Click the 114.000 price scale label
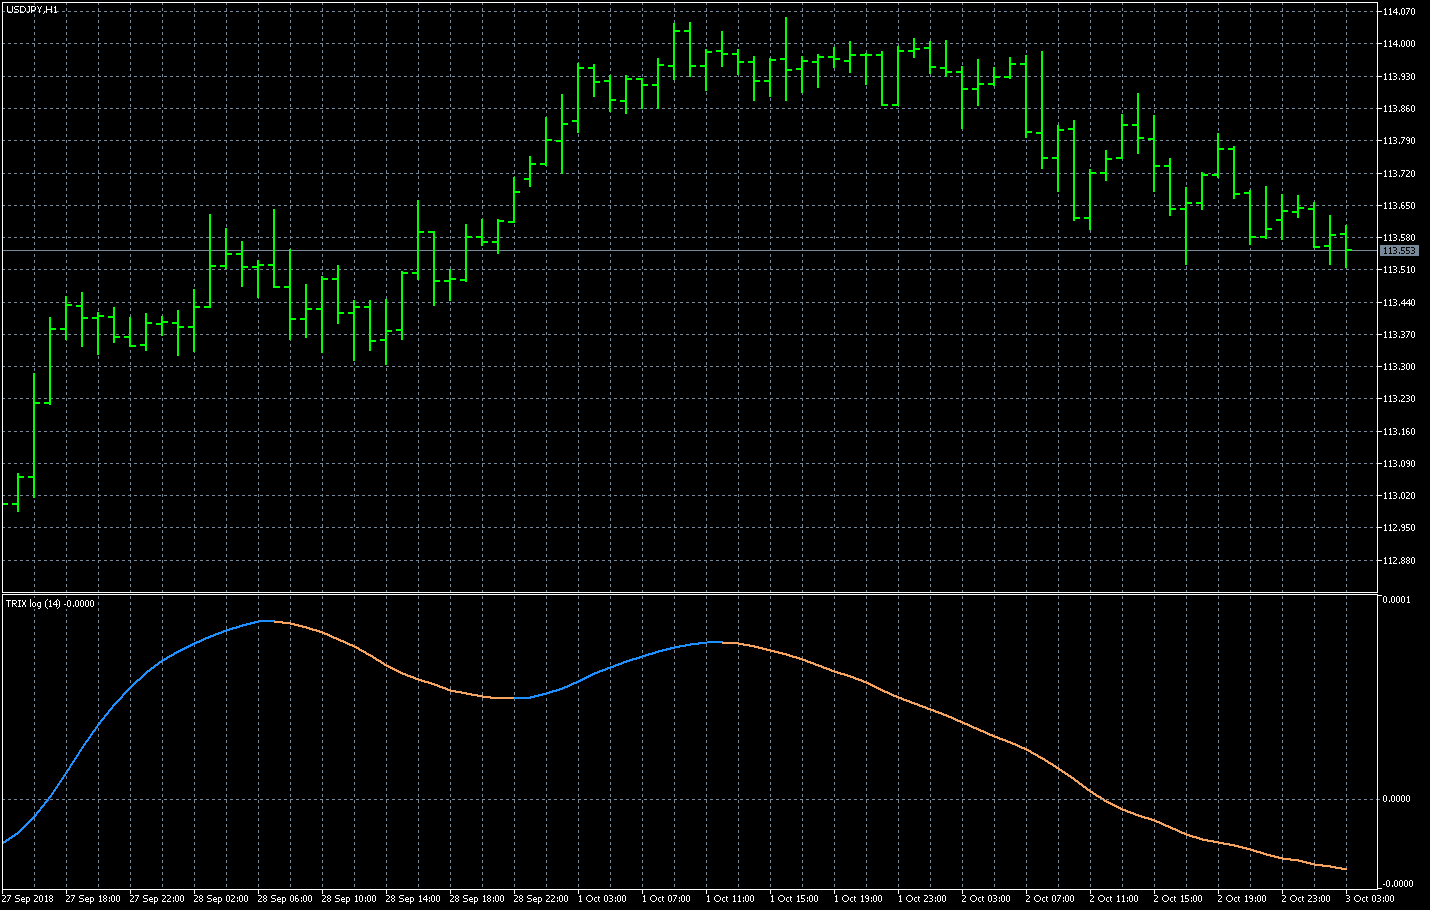This screenshot has width=1430, height=910. click(x=1398, y=44)
